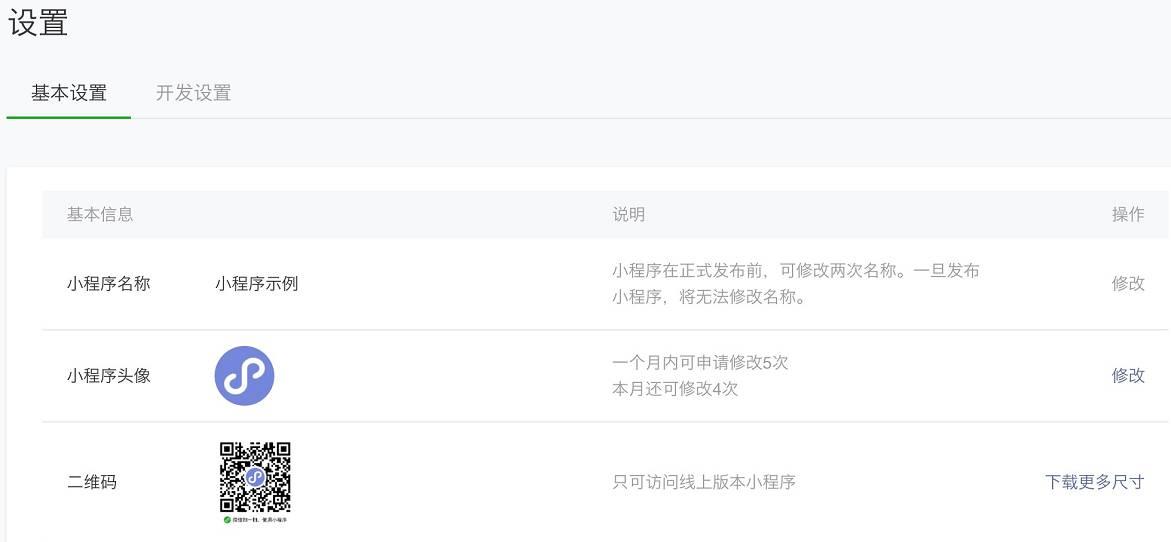1171x542 pixels.
Task: Click the 说明 column header
Action: click(x=628, y=214)
